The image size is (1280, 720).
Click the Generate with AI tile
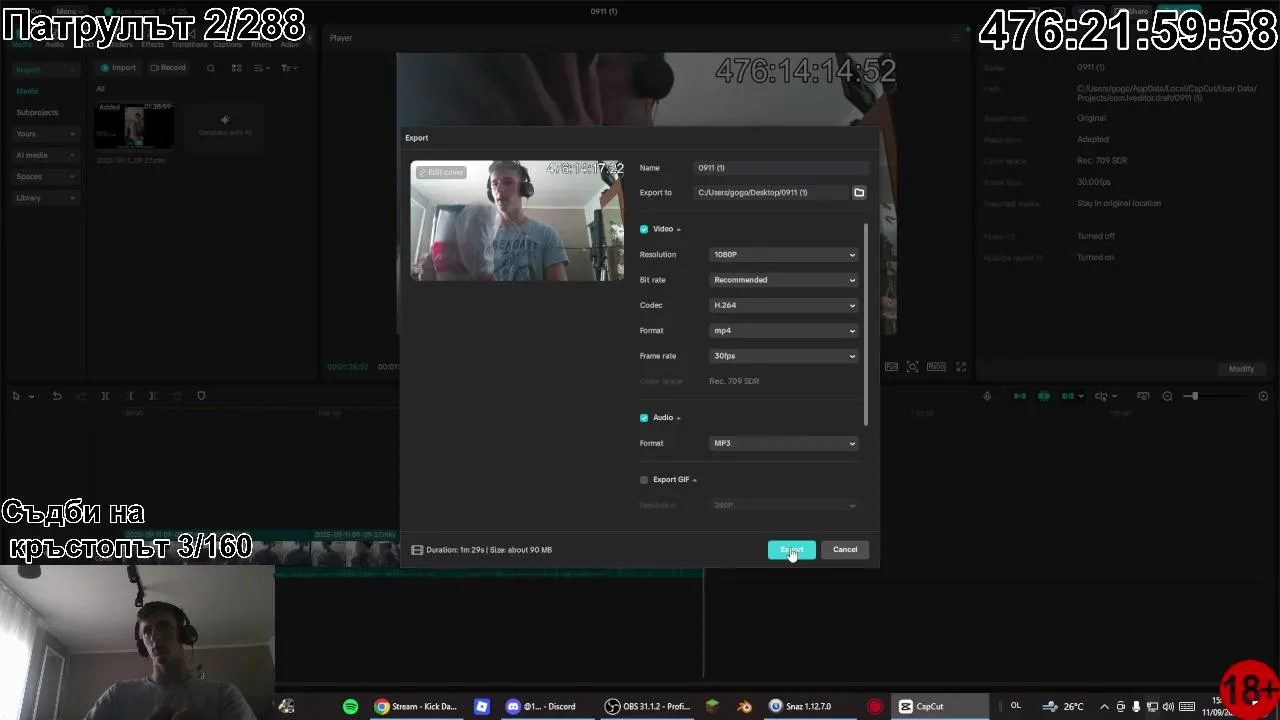coord(225,126)
